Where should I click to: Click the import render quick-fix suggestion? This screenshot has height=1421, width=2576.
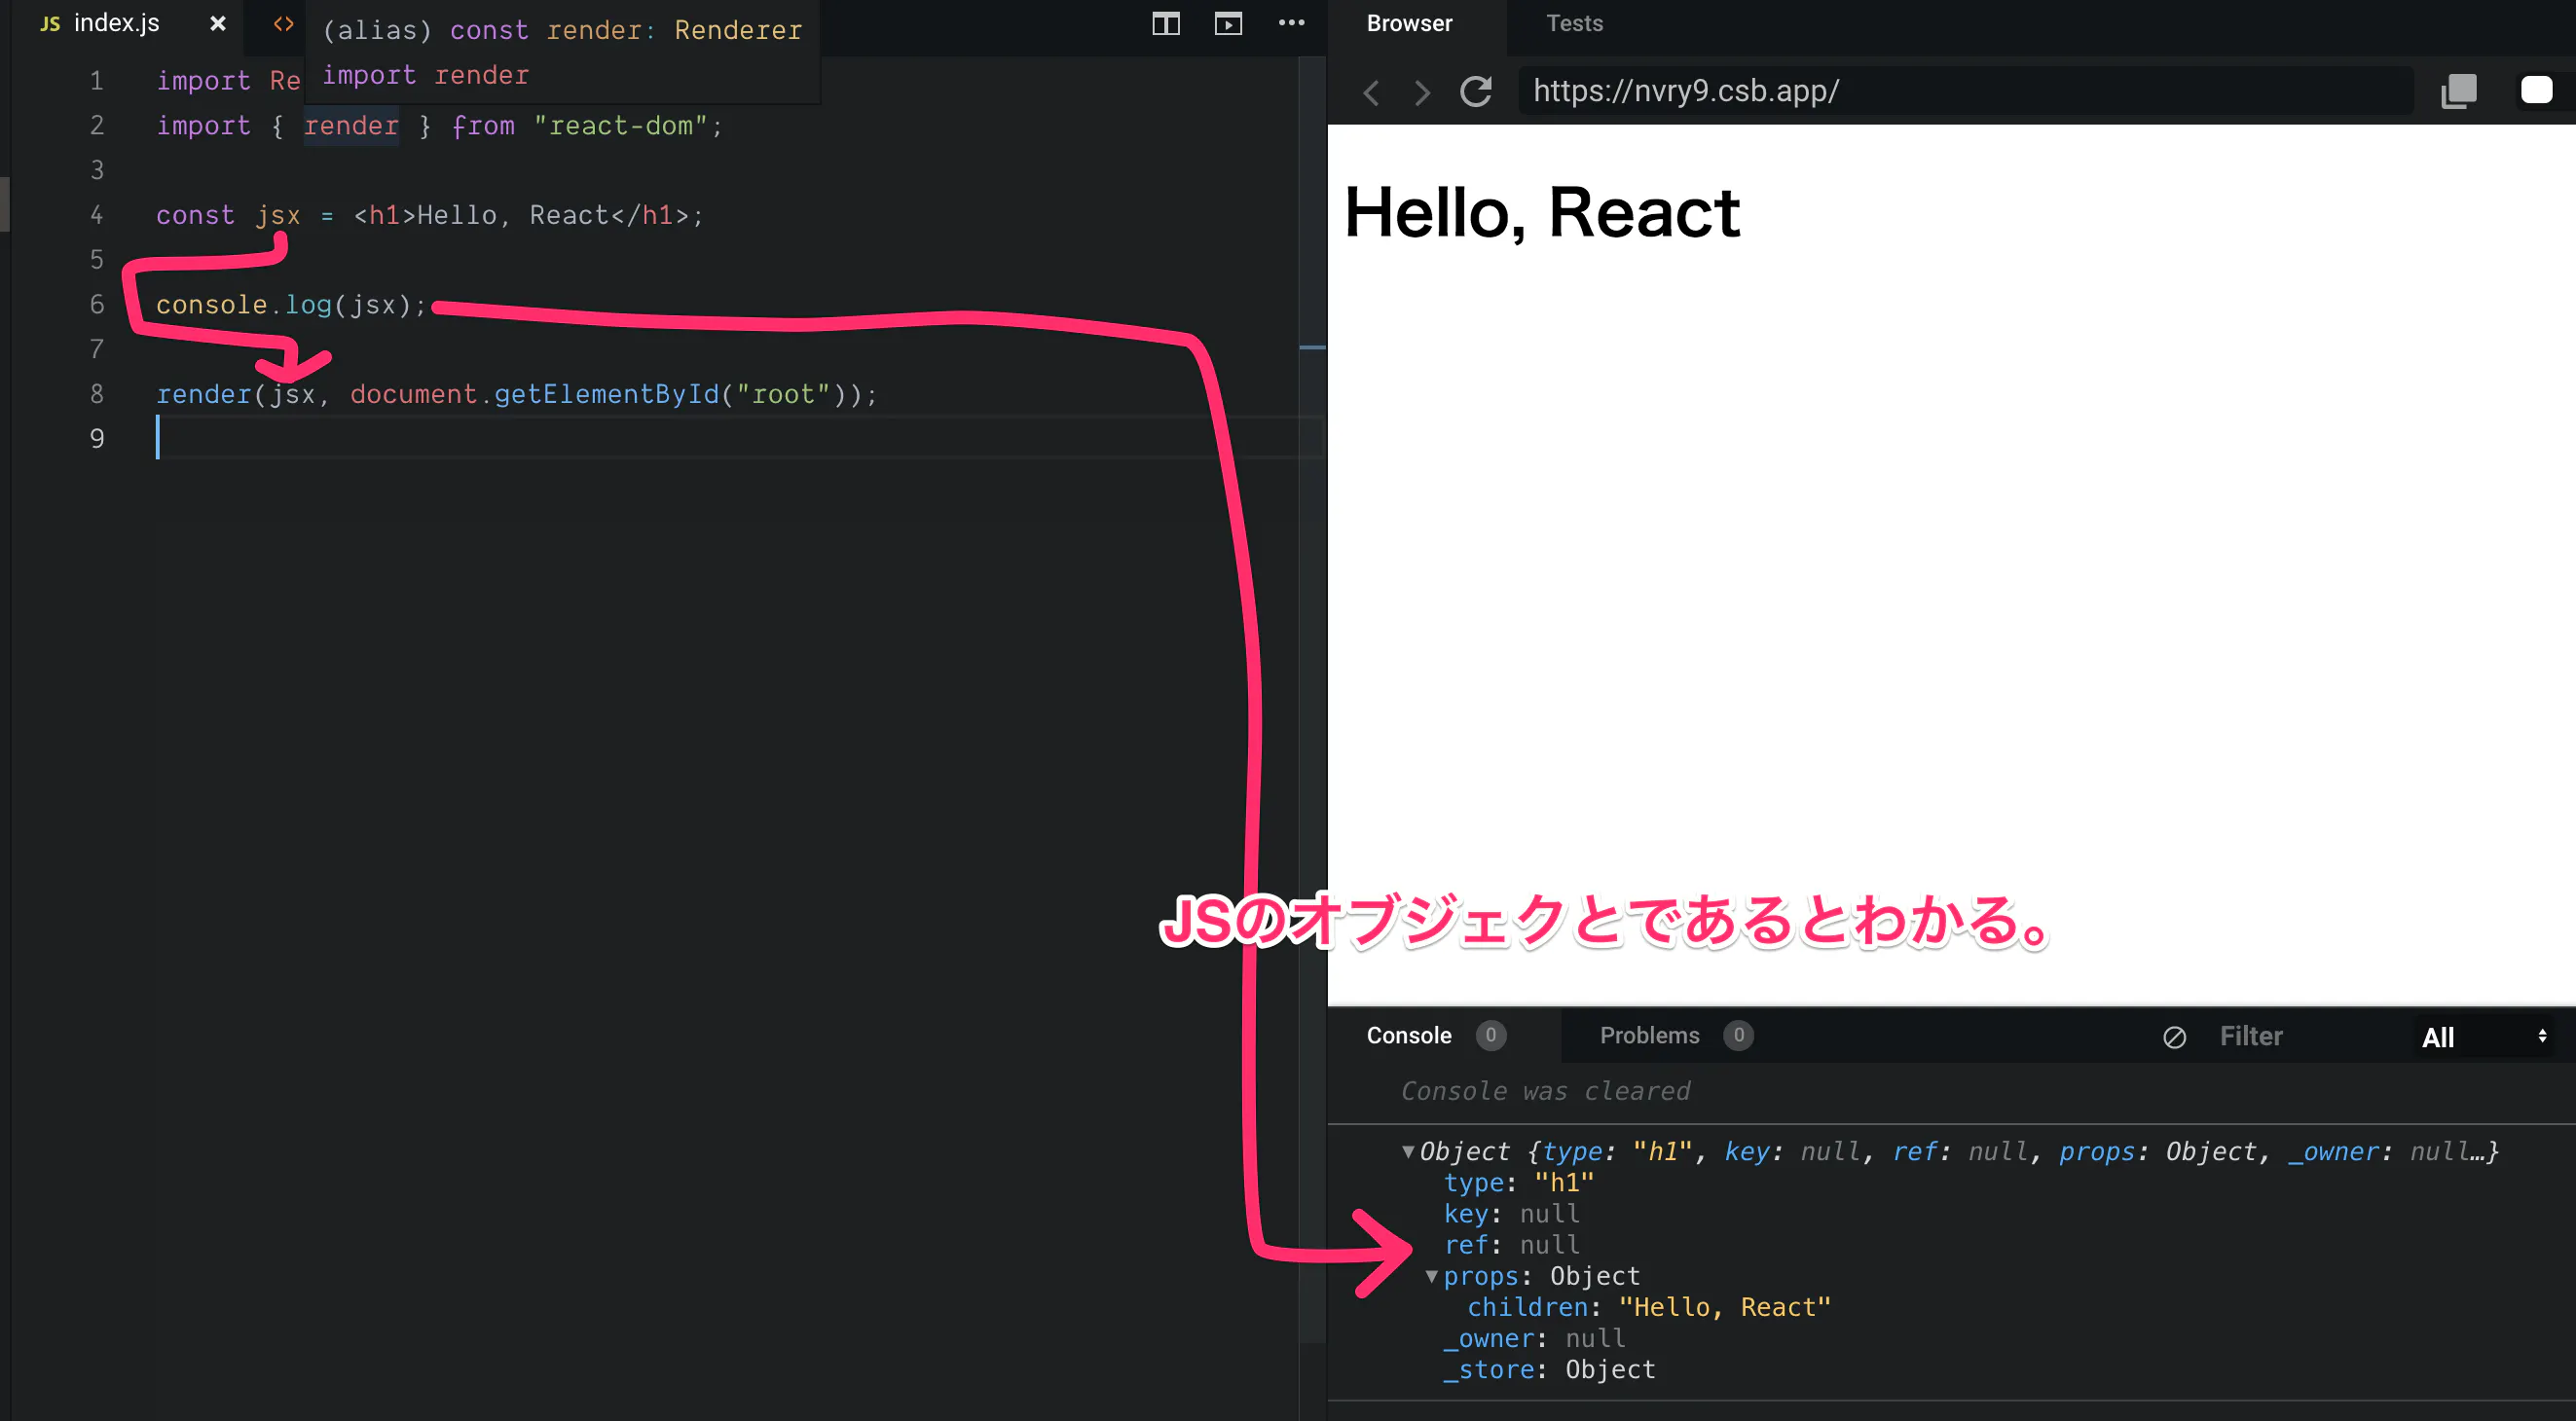[425, 74]
